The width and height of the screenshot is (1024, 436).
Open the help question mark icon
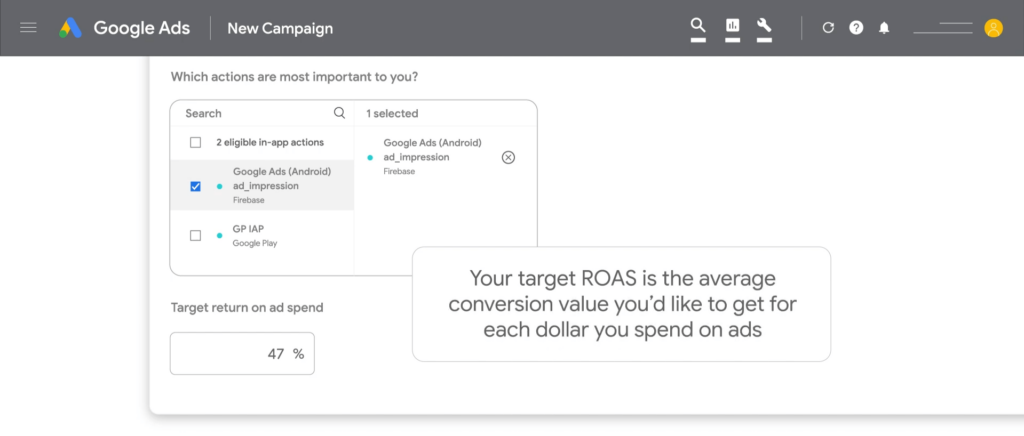pyautogui.click(x=856, y=28)
